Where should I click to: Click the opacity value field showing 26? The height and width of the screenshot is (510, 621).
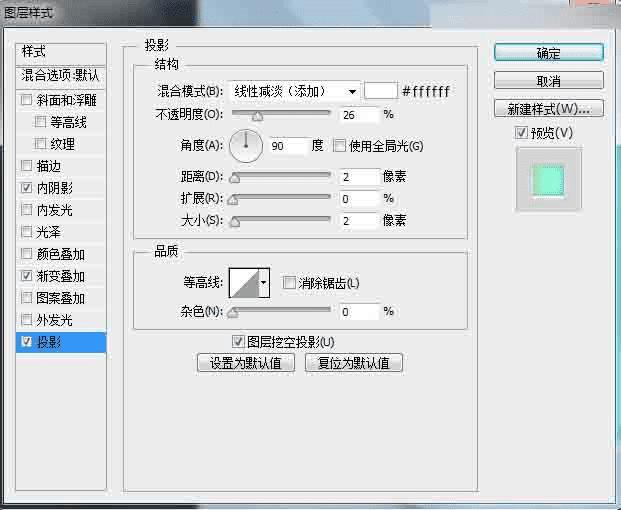(359, 115)
